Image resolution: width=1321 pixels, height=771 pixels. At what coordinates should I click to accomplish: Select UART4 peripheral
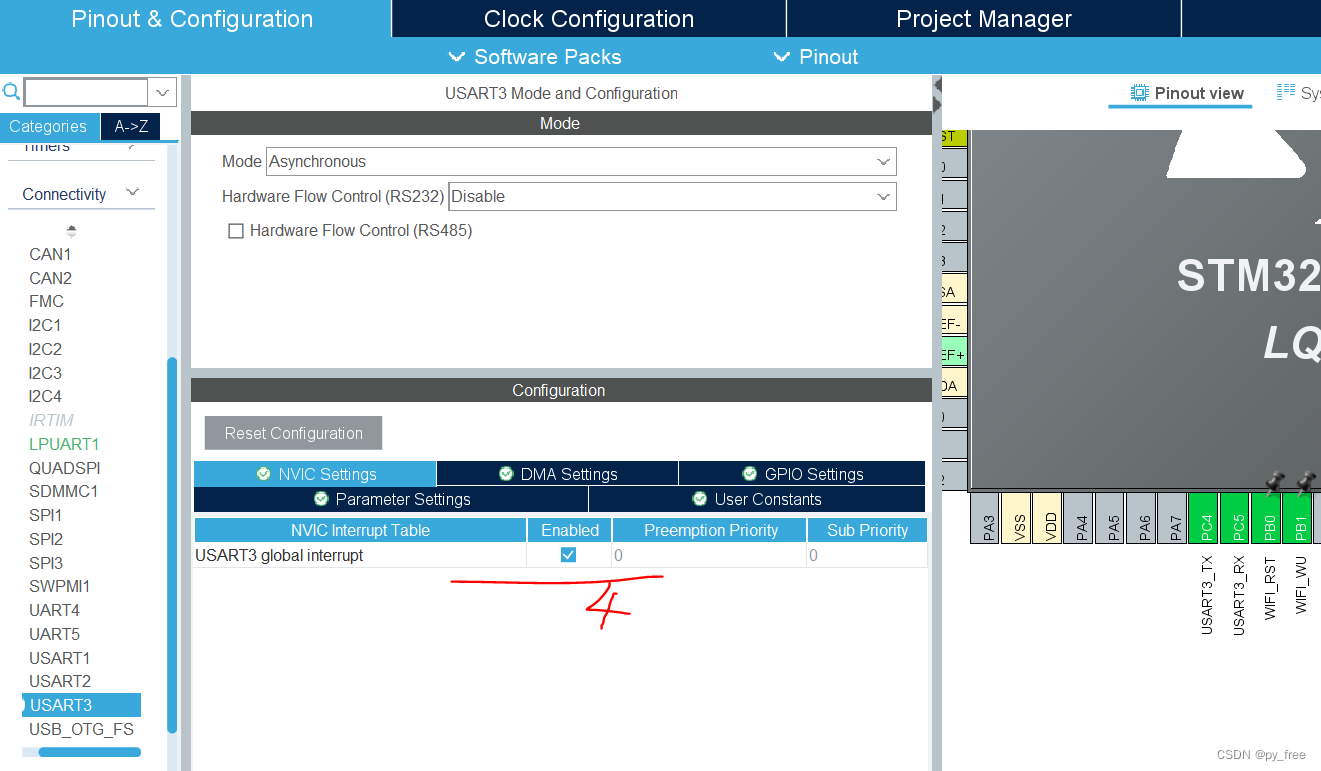pyautogui.click(x=54, y=610)
